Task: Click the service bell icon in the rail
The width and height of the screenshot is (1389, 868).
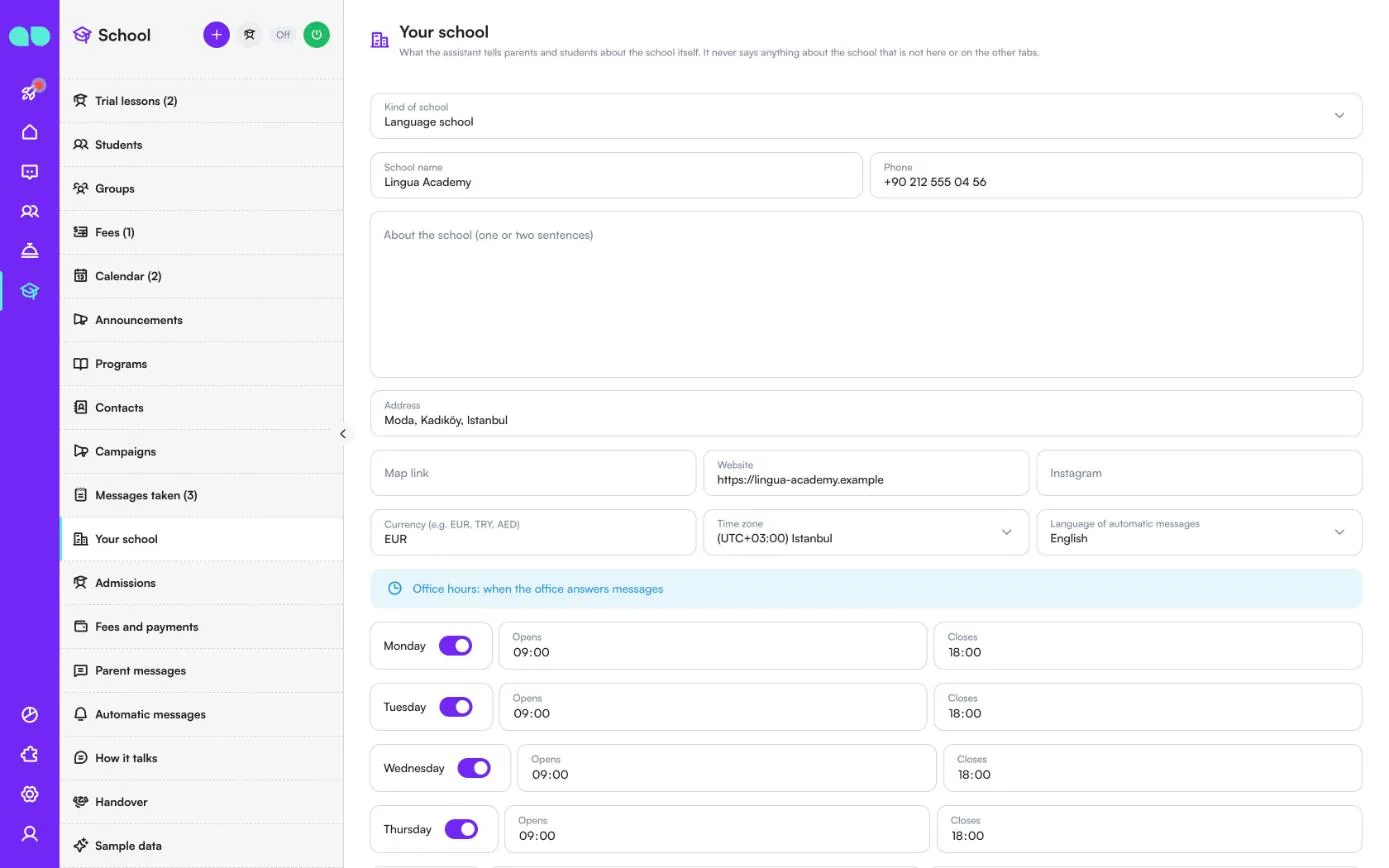Action: click(30, 251)
